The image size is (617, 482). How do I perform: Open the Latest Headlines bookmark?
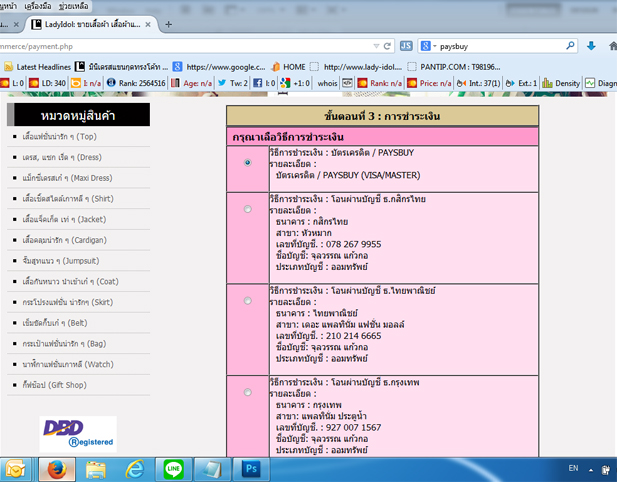coord(38,67)
